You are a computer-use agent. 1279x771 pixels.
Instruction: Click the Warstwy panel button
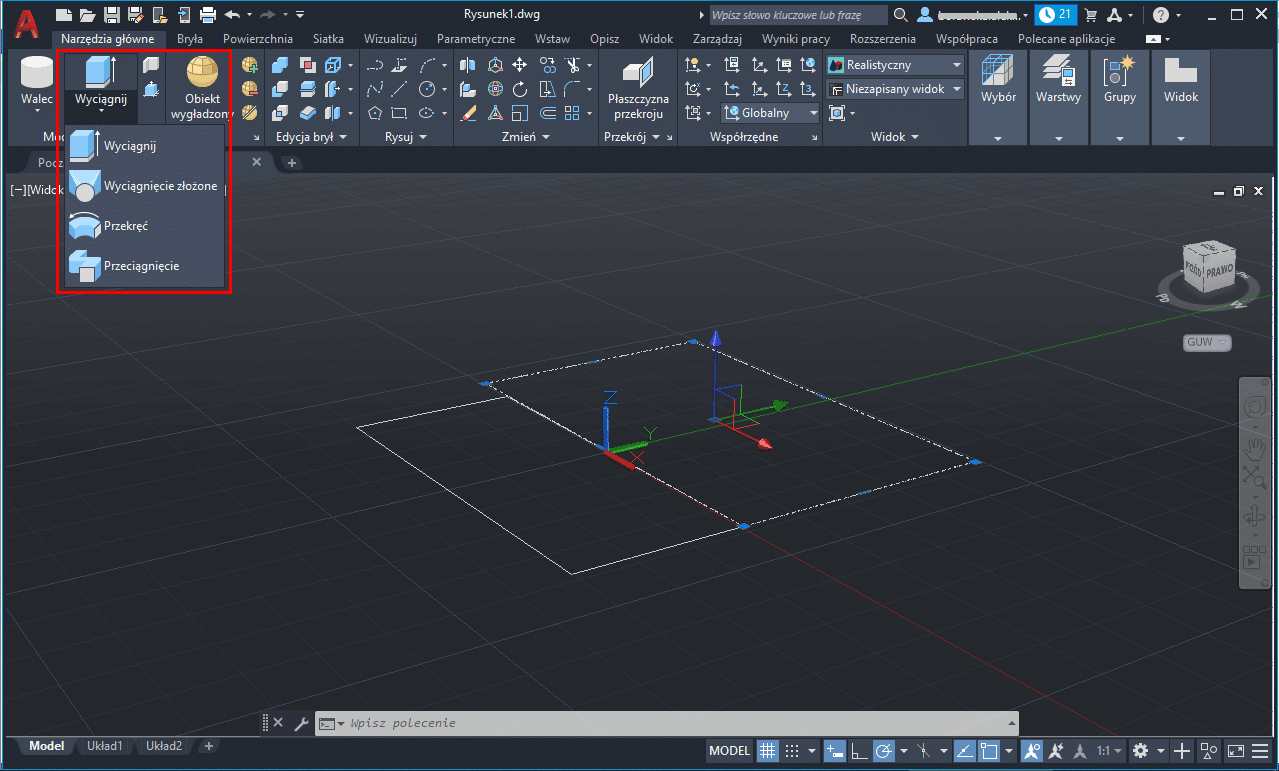(x=1058, y=98)
